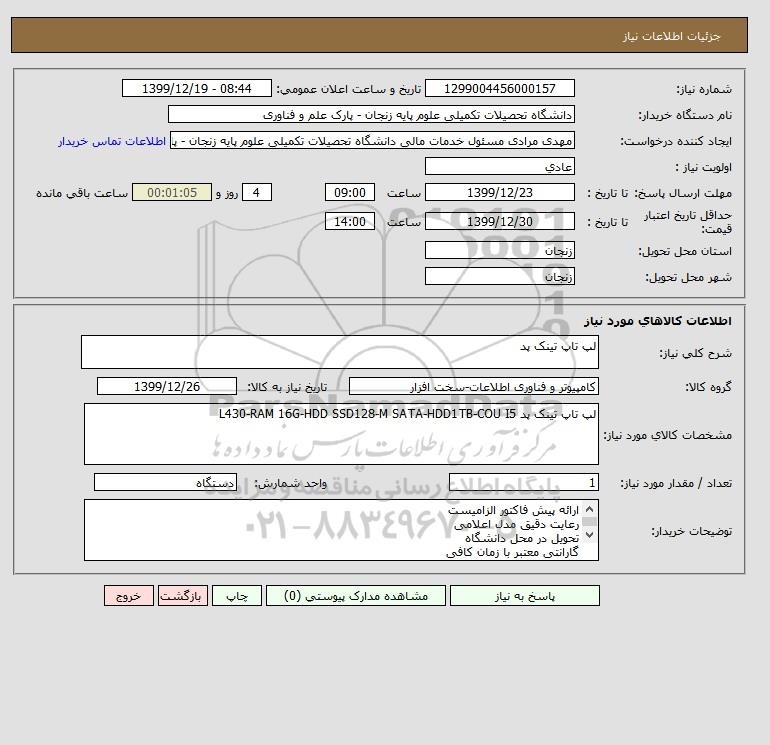The height and width of the screenshot is (745, 770).
Task: Click the response deadline date 1399/12/23
Action: pyautogui.click(x=499, y=193)
